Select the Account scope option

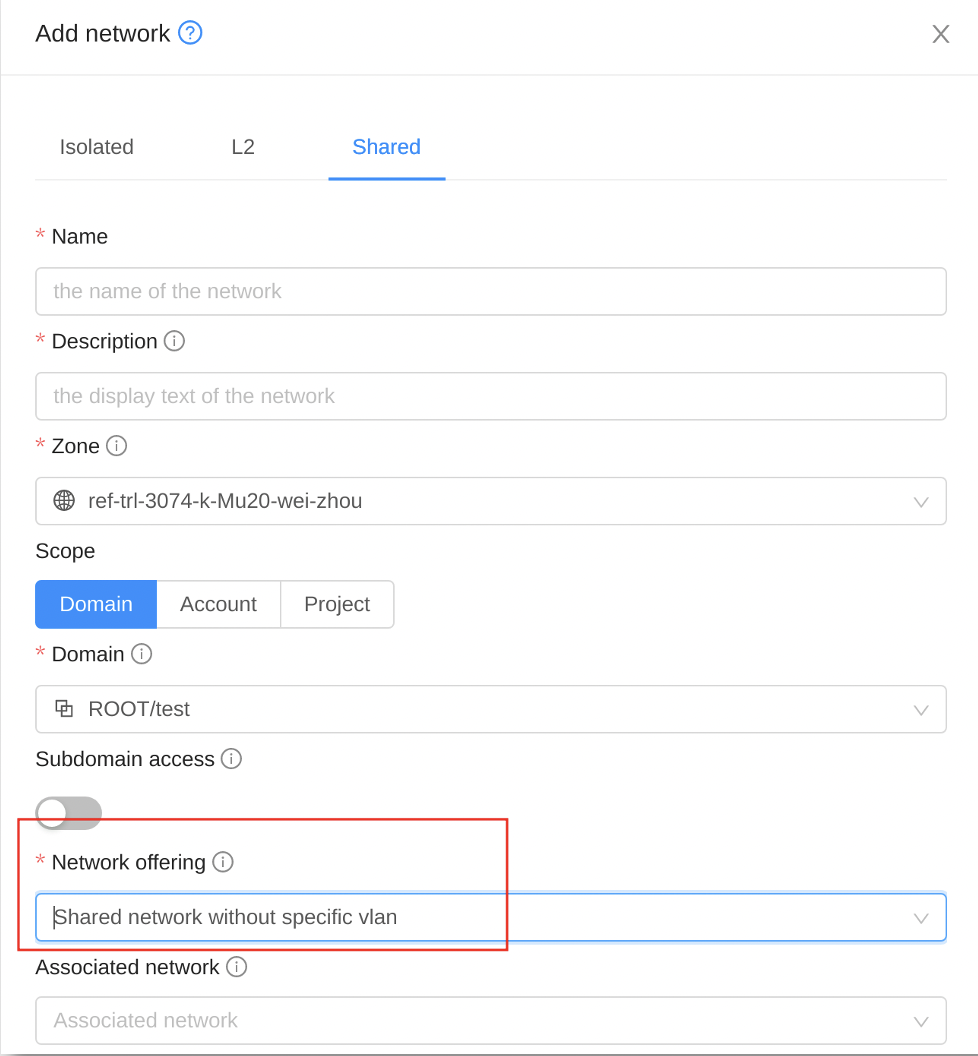(x=218, y=604)
